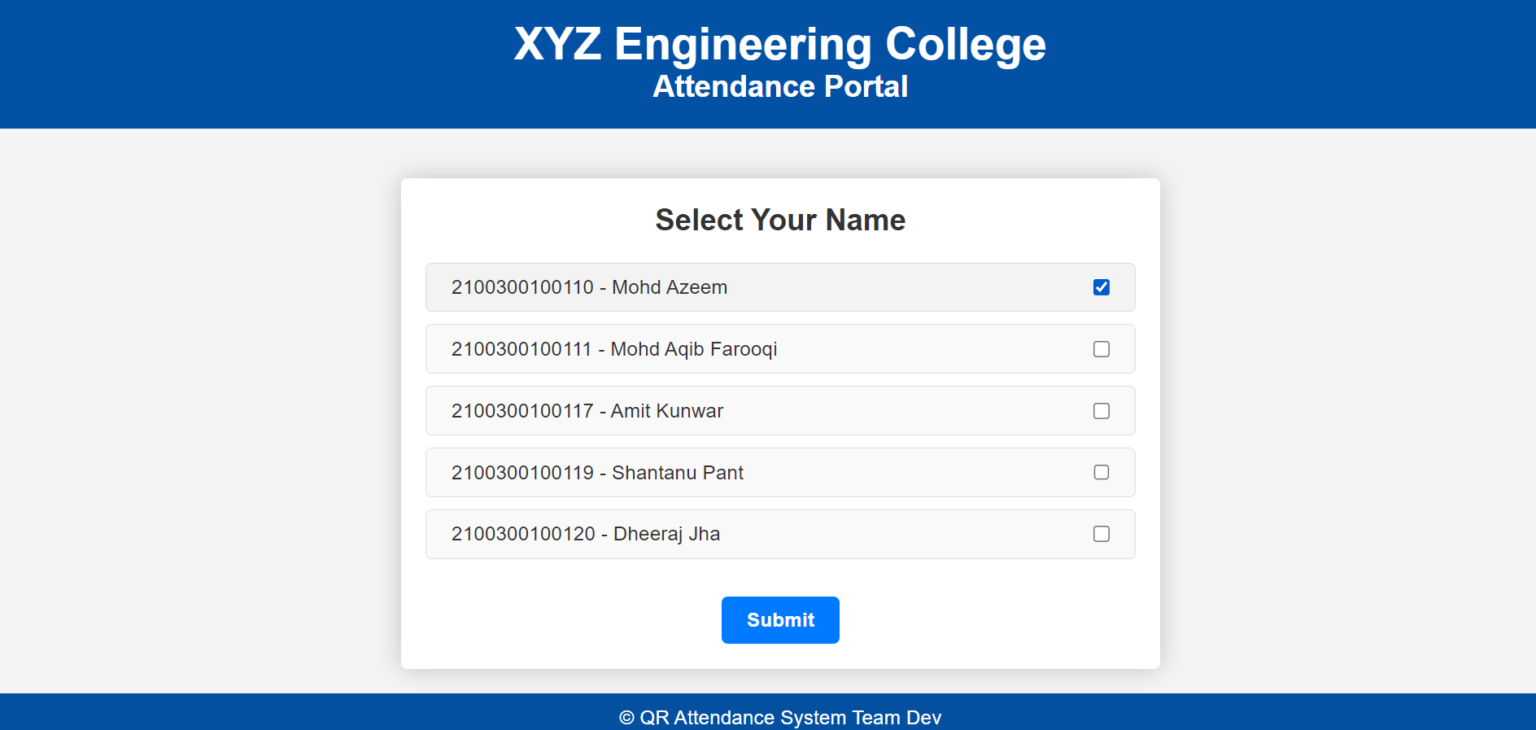Click the footer text QR Attendance System Team Dev
This screenshot has height=730, width=1536.
click(780, 717)
